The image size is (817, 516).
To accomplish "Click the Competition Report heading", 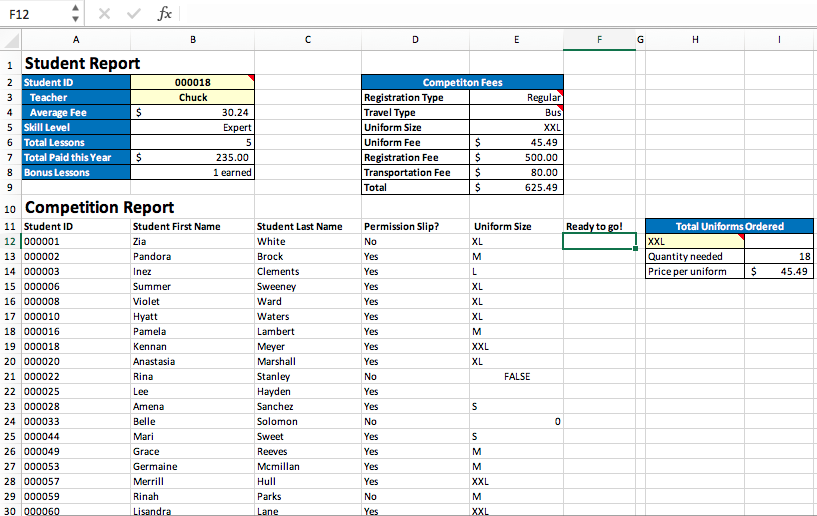I will coord(100,207).
